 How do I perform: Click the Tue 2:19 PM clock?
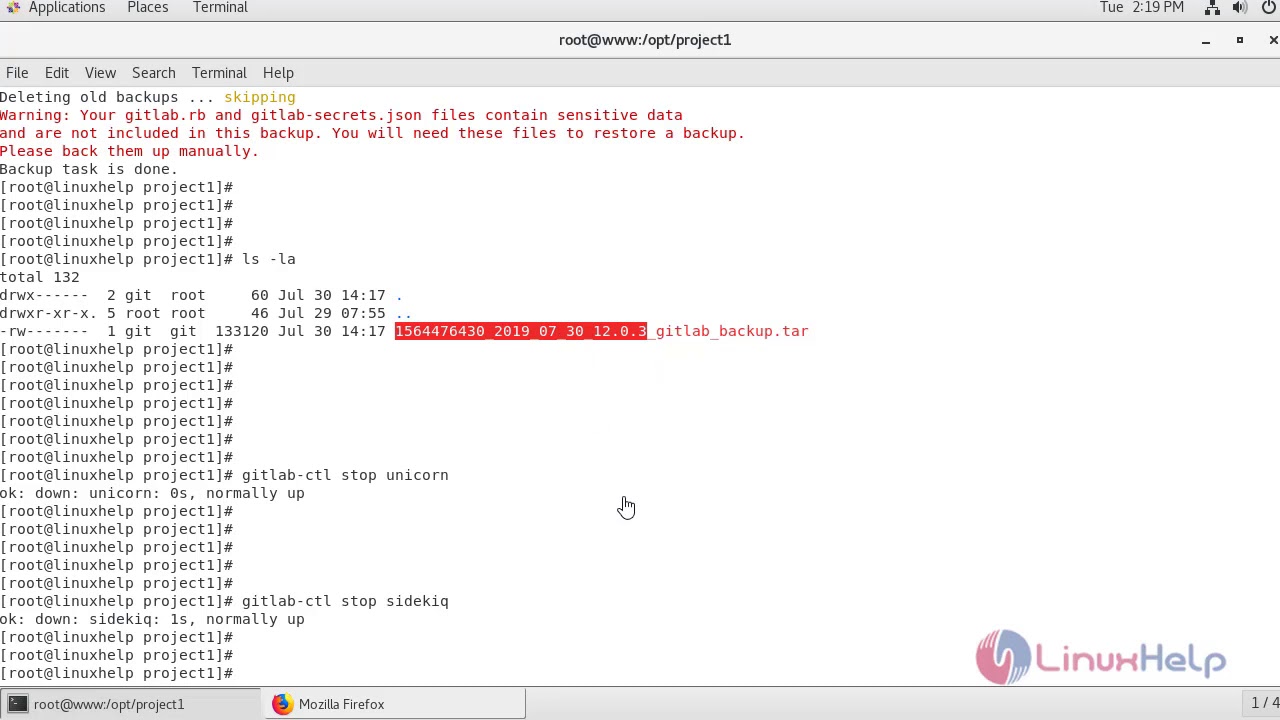point(1141,7)
